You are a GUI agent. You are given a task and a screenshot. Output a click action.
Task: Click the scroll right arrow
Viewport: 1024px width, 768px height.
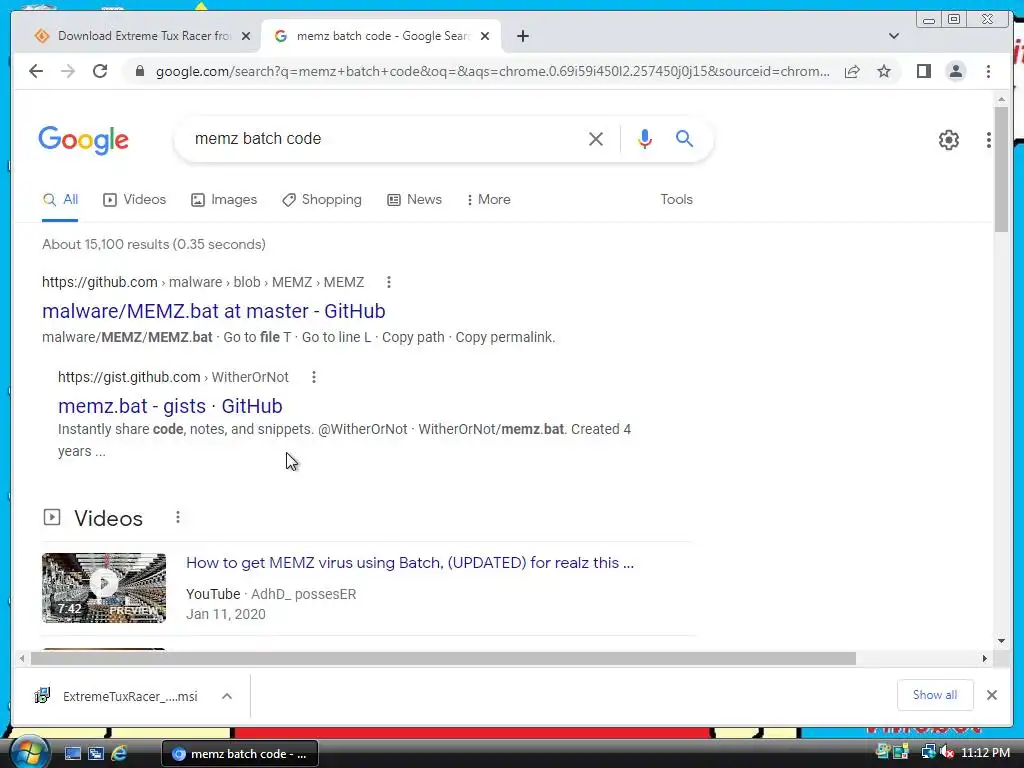(x=985, y=658)
